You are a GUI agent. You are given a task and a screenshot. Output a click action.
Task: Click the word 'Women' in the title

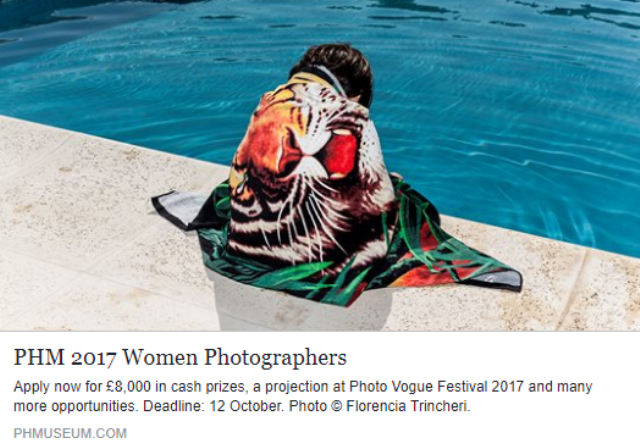pos(160,358)
